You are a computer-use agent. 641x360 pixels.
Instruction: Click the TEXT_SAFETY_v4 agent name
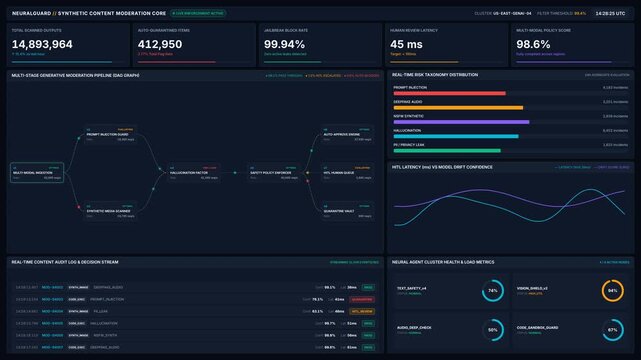[412, 288]
